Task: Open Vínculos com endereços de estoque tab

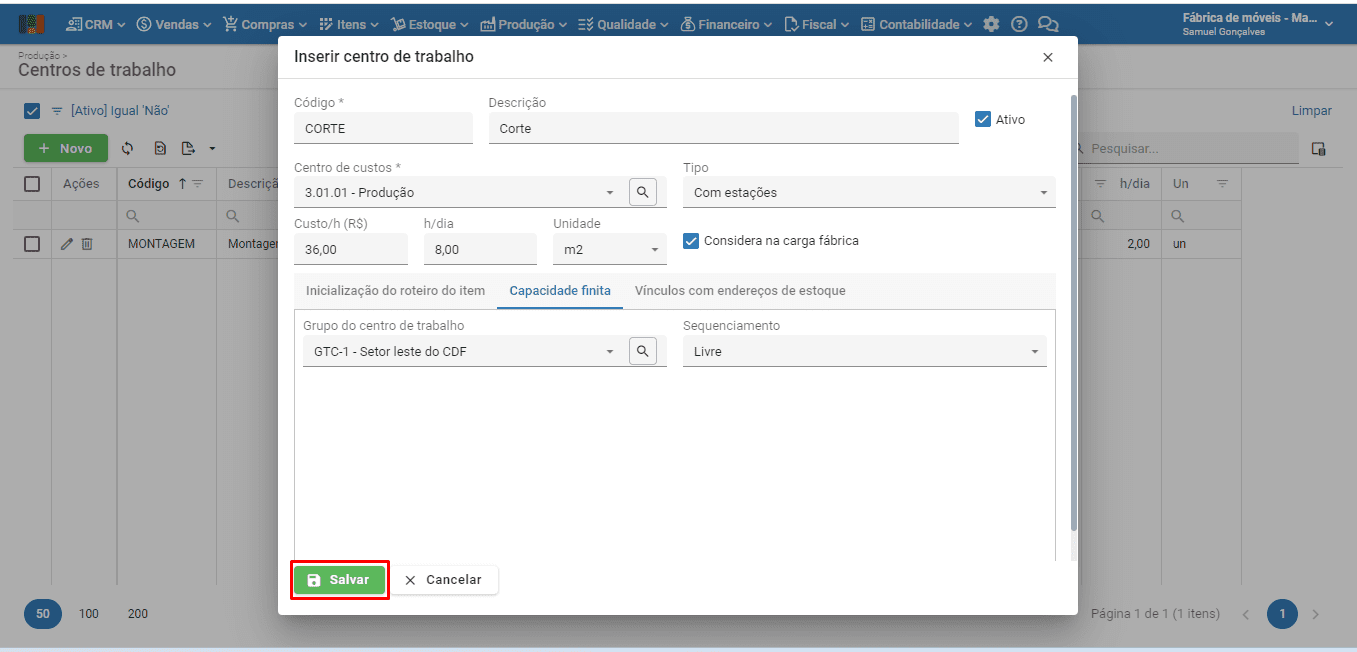Action: click(740, 291)
